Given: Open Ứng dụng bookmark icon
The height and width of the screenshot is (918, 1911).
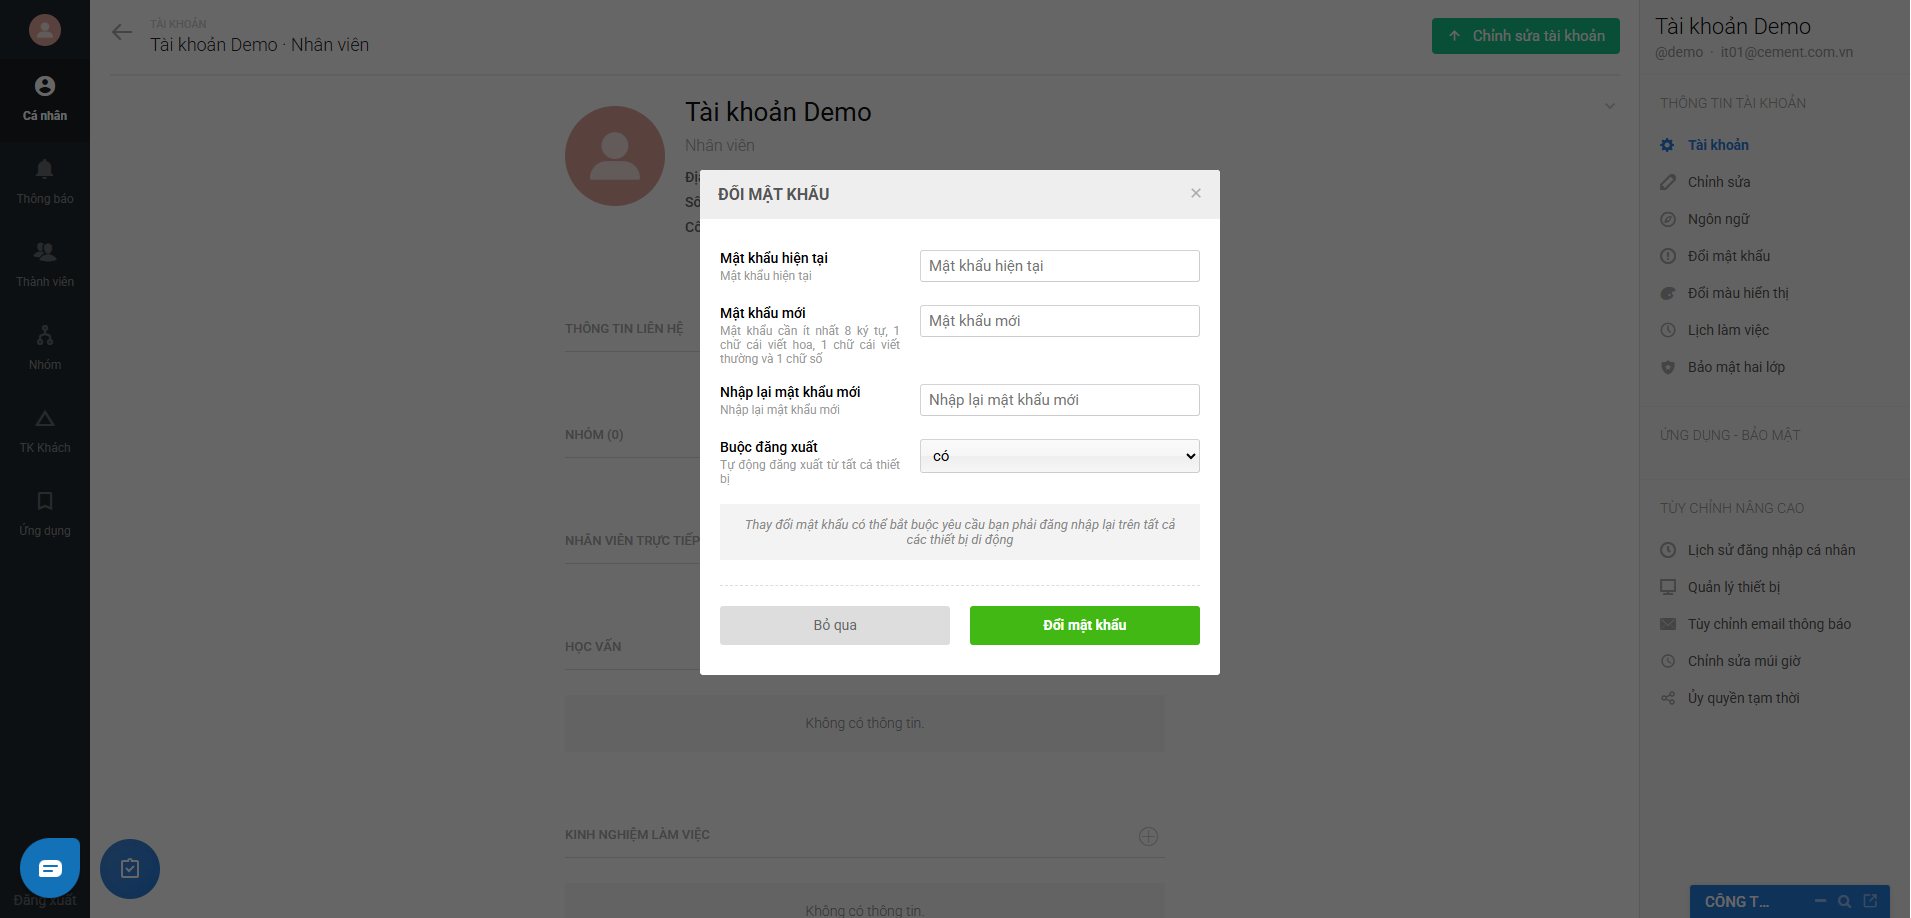Looking at the screenshot, I should click(x=45, y=501).
